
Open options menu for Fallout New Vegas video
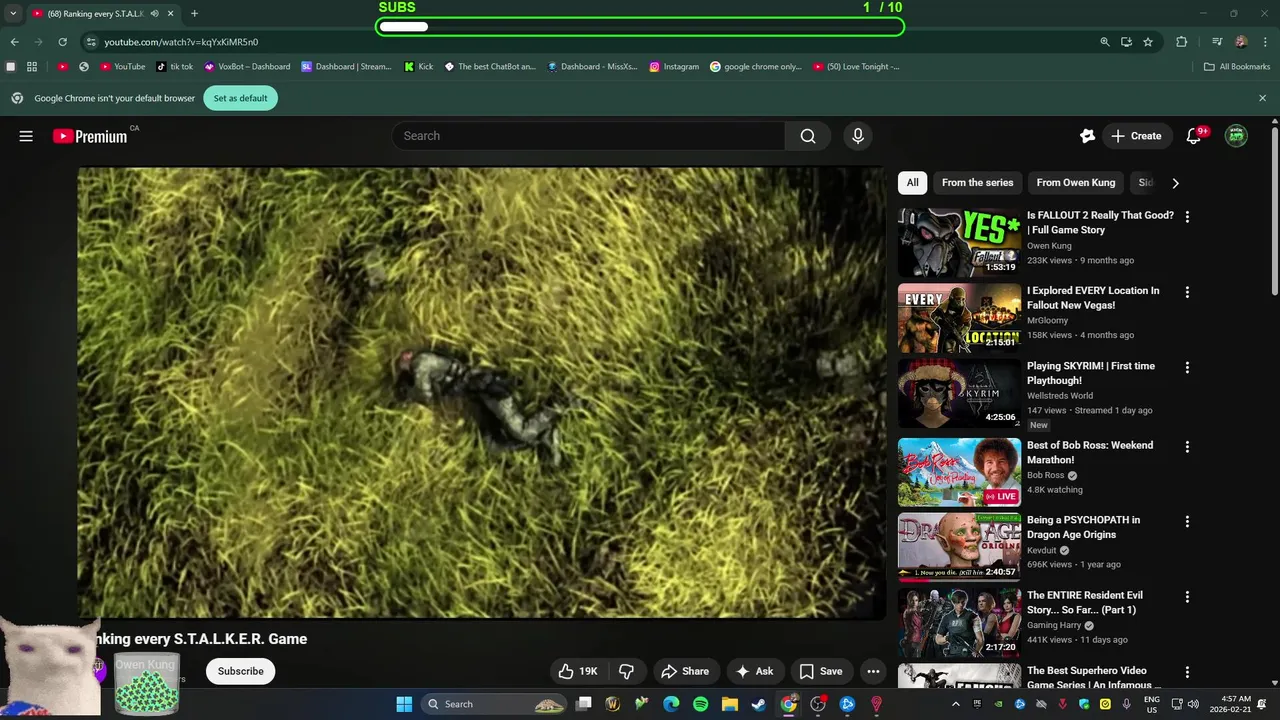pos(1187,292)
